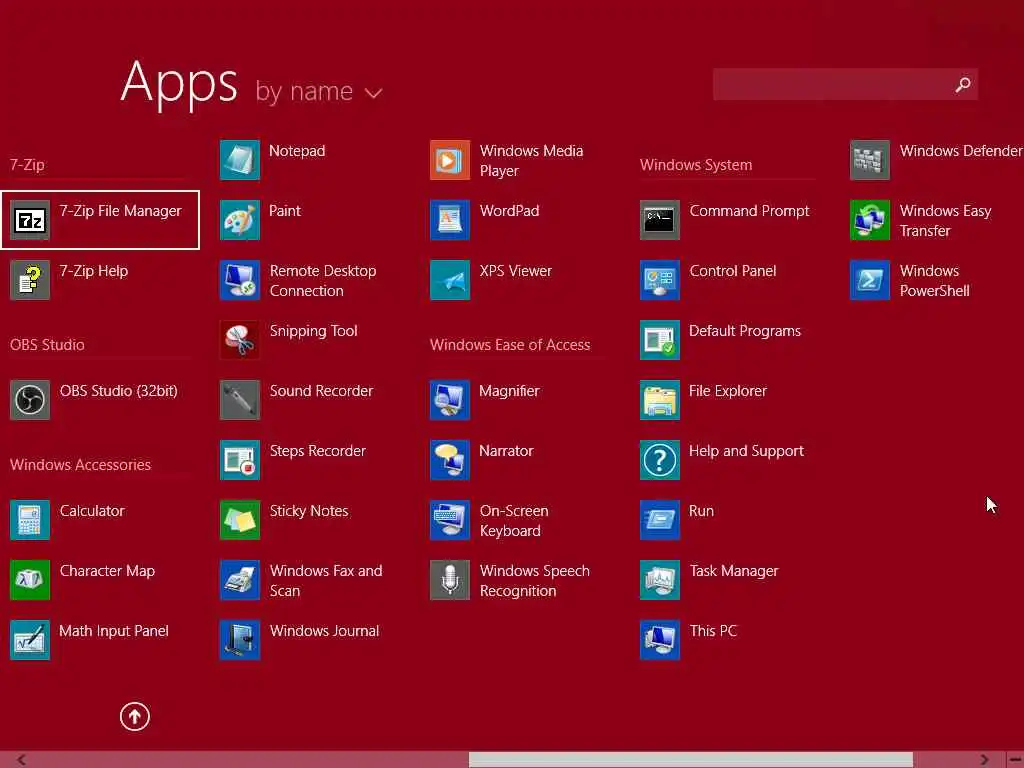Click the sort chevron next to 'by name'

374,93
